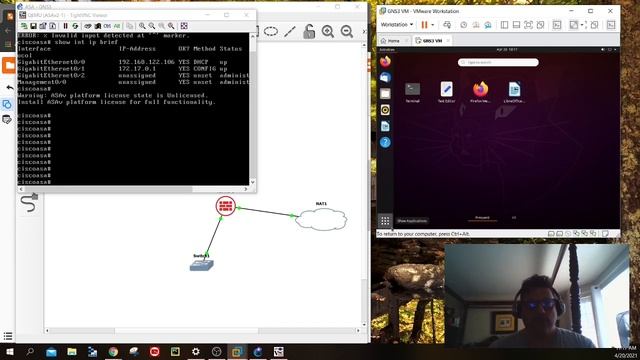Open Chrome from Windows taskbar

tap(113, 351)
